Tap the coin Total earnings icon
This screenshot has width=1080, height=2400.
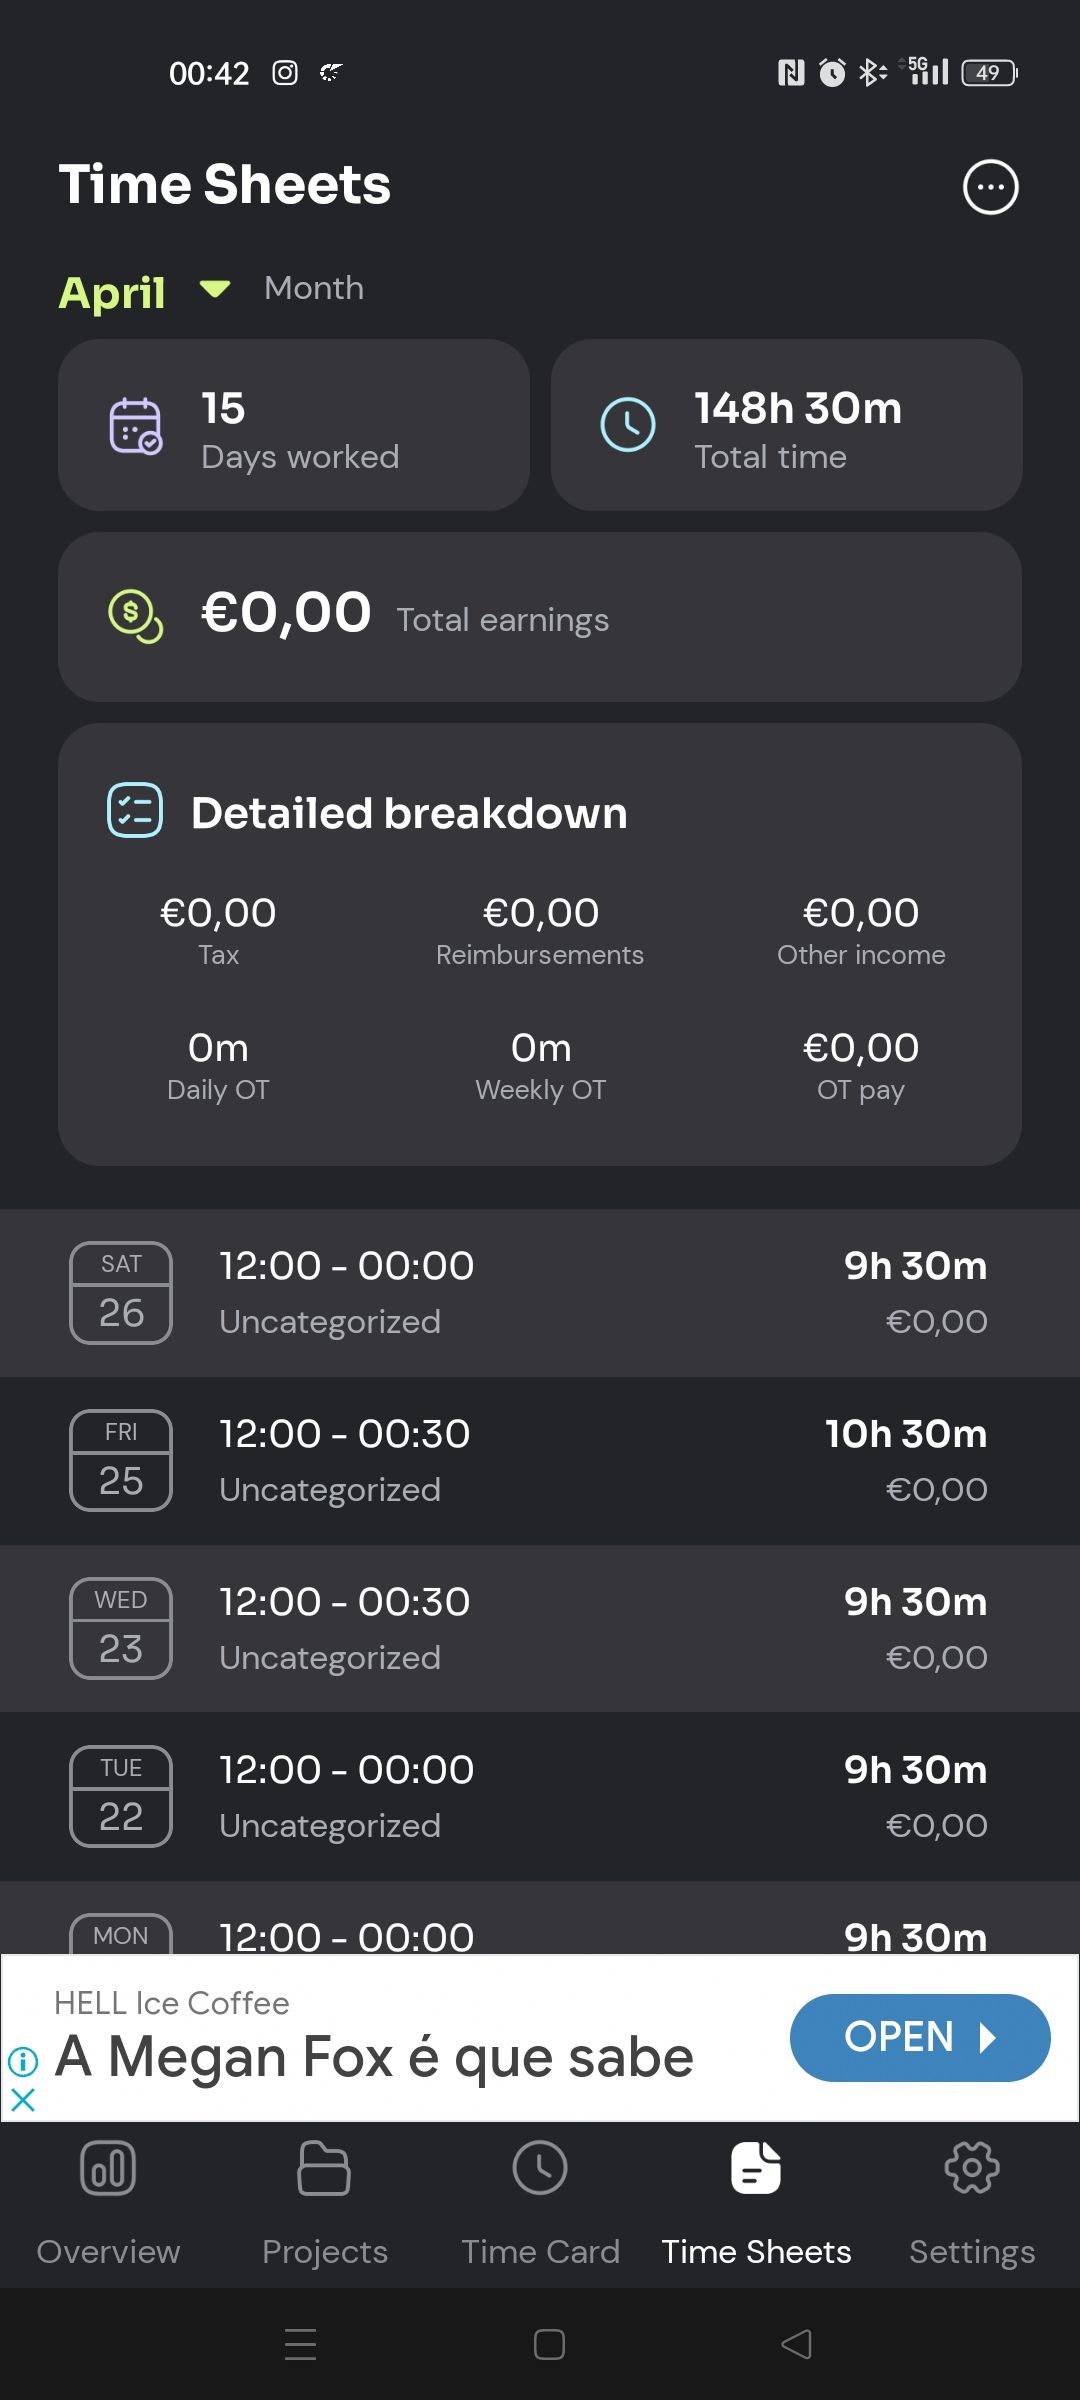click(x=135, y=616)
